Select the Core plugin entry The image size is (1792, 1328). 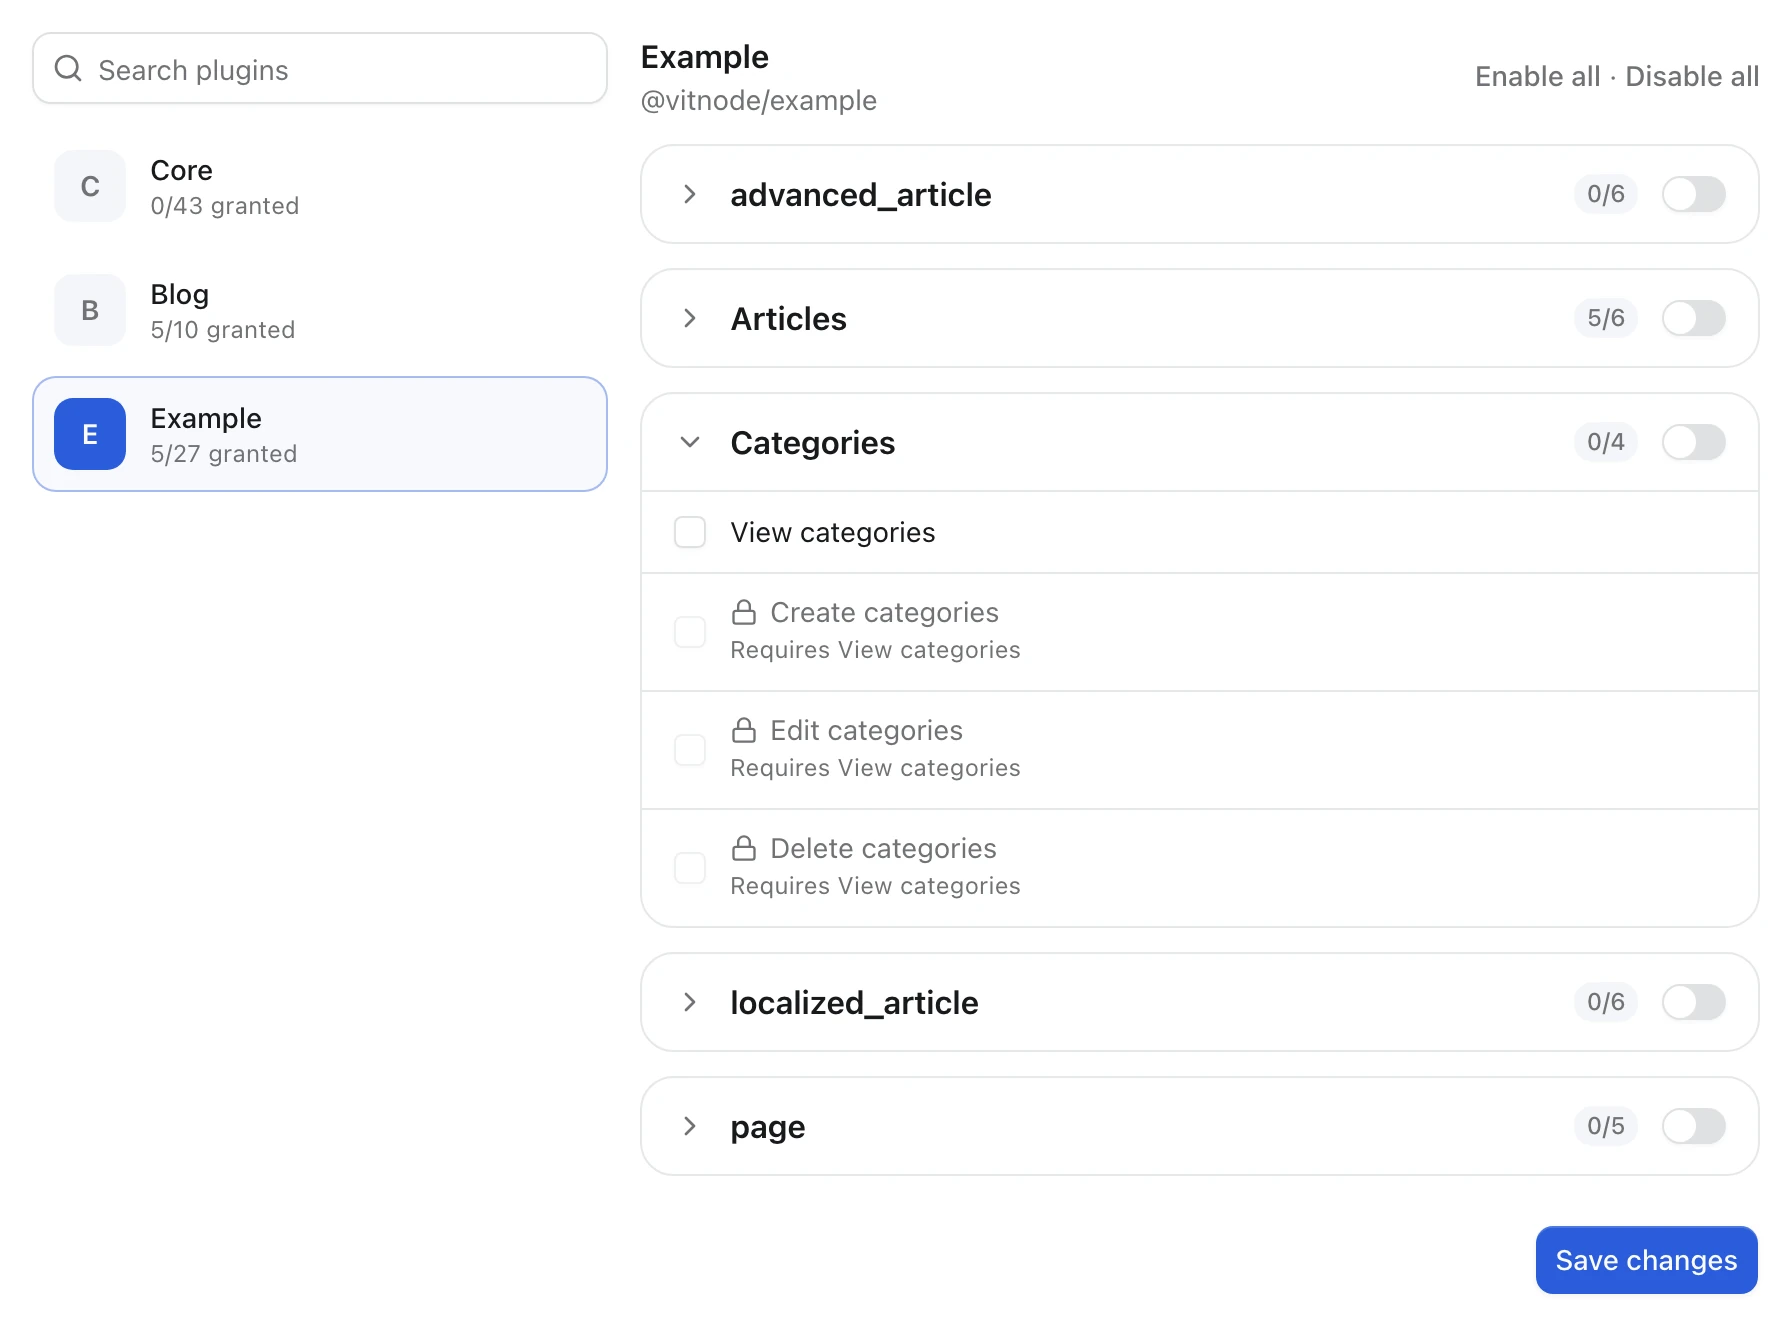tap(320, 186)
